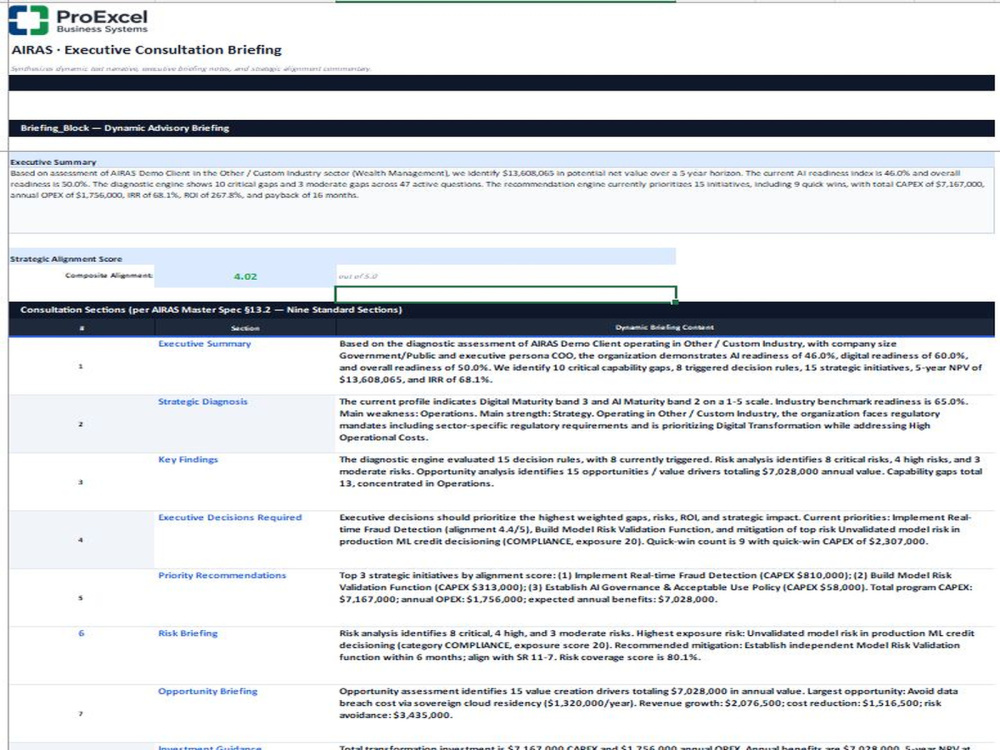Click the '#' column header
1000x750 pixels.
82,328
